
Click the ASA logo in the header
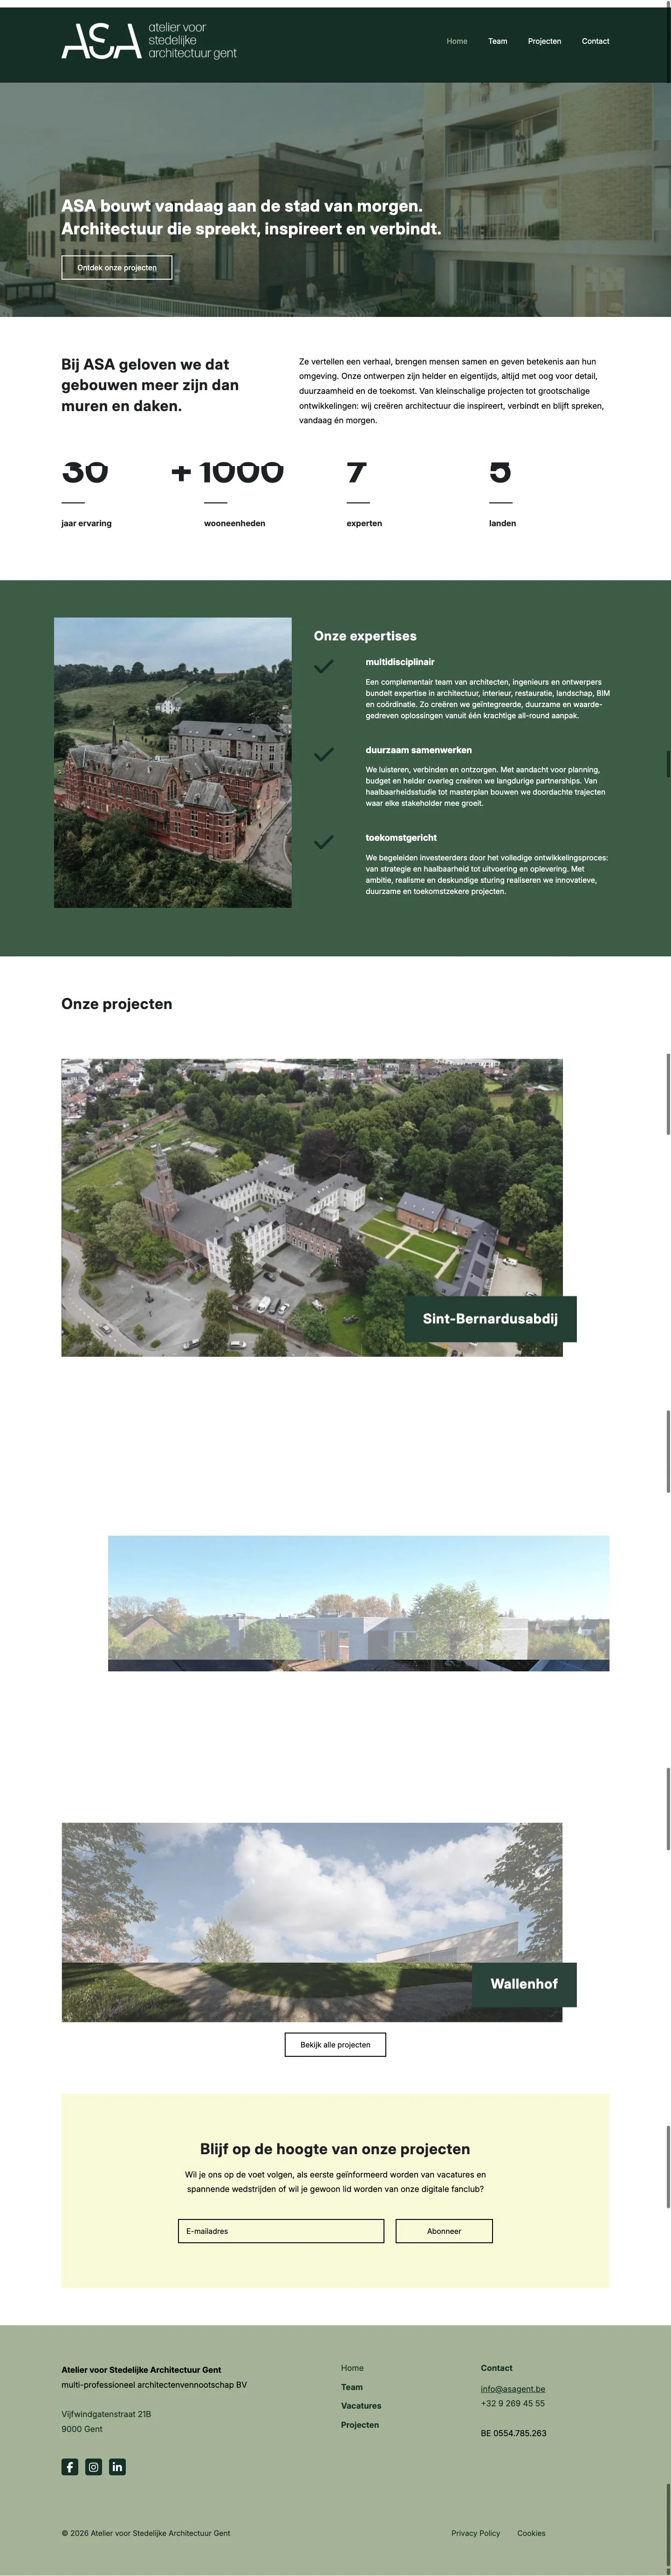click(x=149, y=41)
